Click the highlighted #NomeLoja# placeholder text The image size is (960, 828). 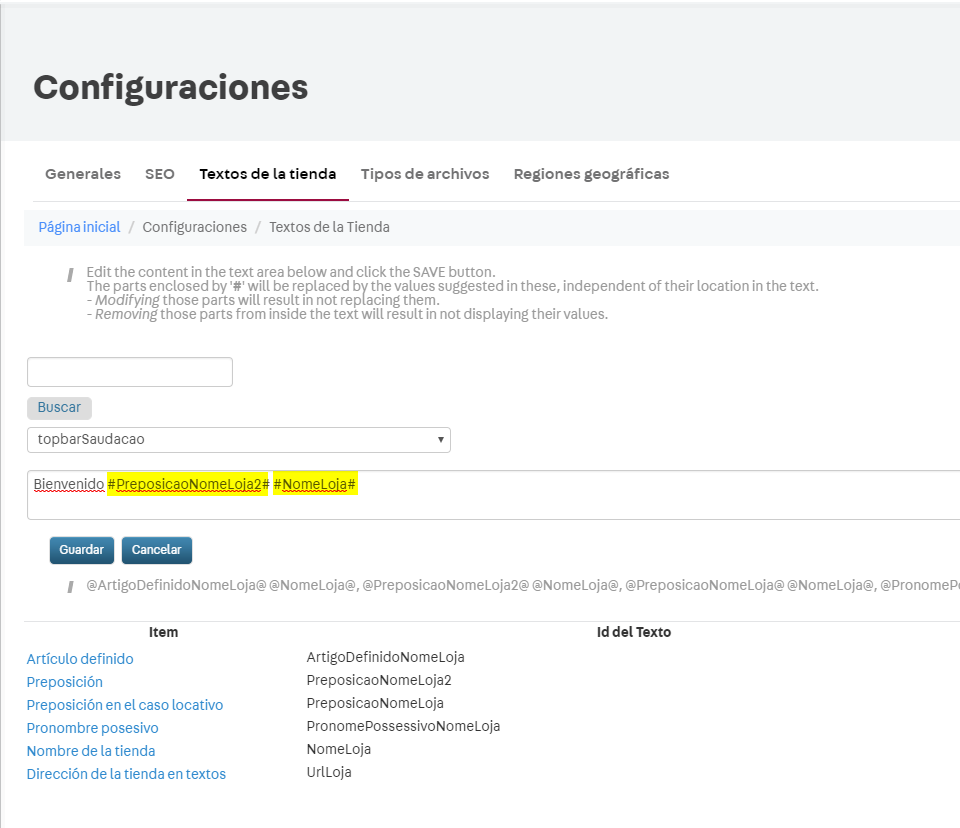pos(315,483)
